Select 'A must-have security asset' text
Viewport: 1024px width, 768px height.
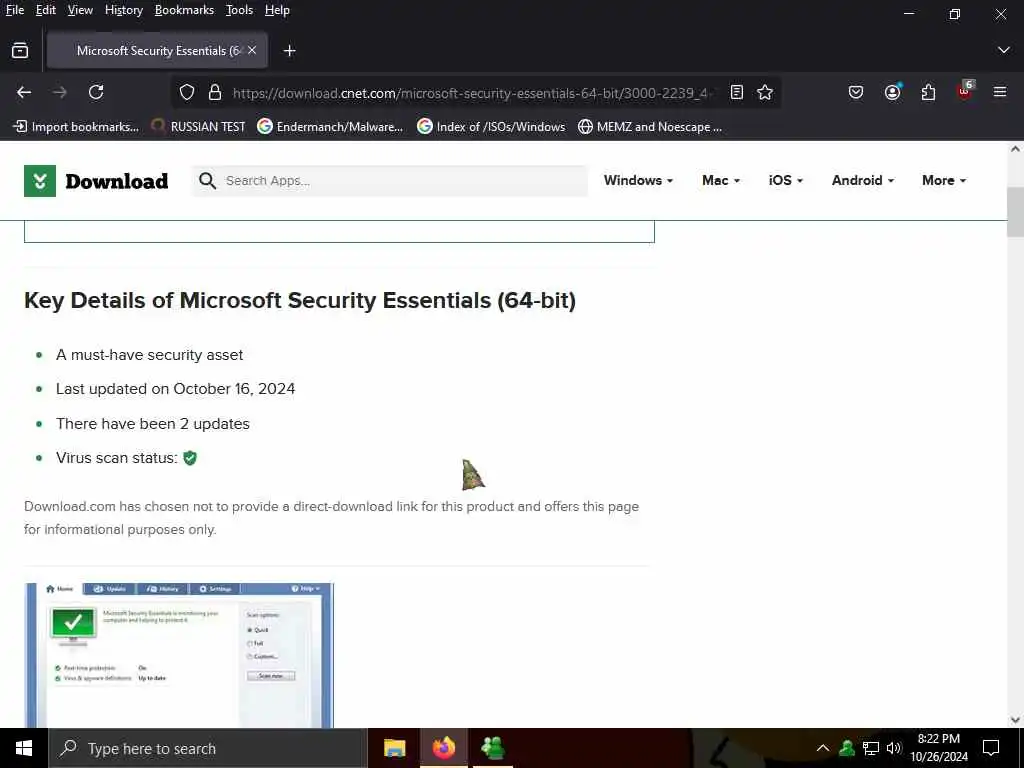[x=150, y=355]
